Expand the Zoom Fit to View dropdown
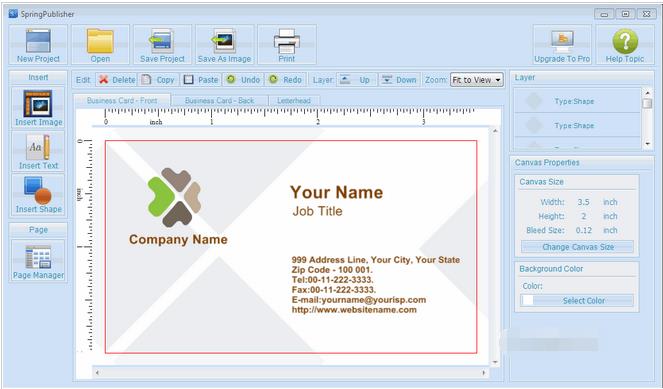 pyautogui.click(x=477, y=79)
